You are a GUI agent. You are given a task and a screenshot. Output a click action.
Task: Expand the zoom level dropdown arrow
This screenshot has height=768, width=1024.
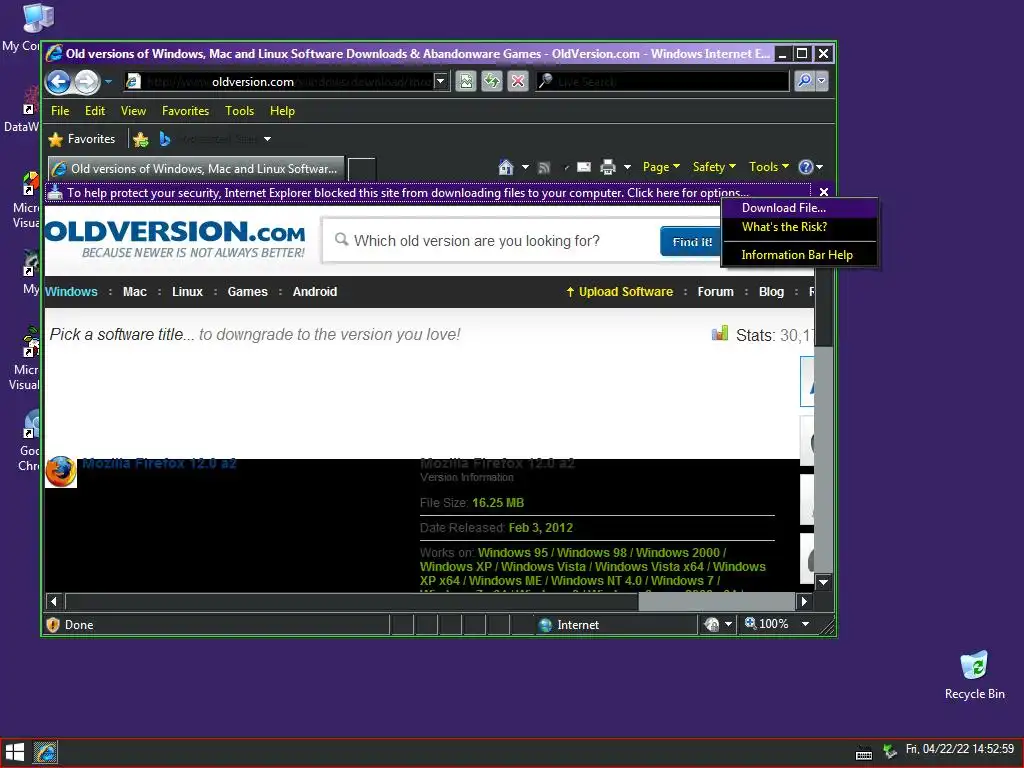coord(806,624)
